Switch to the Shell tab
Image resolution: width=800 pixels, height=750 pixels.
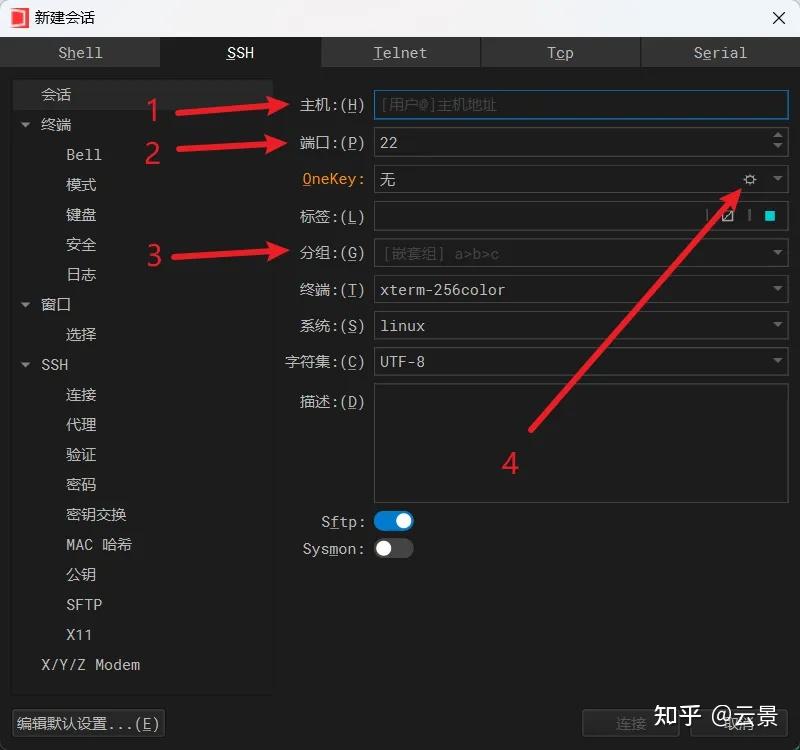[80, 52]
